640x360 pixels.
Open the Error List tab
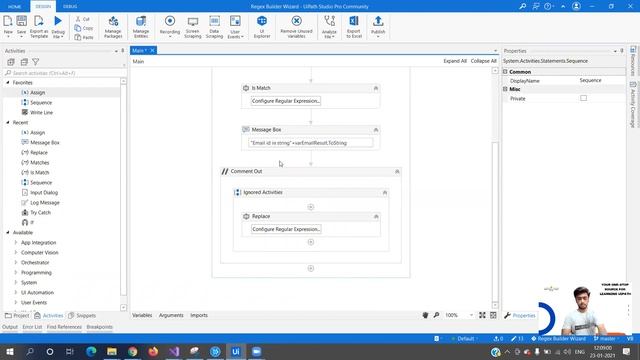click(x=32, y=327)
